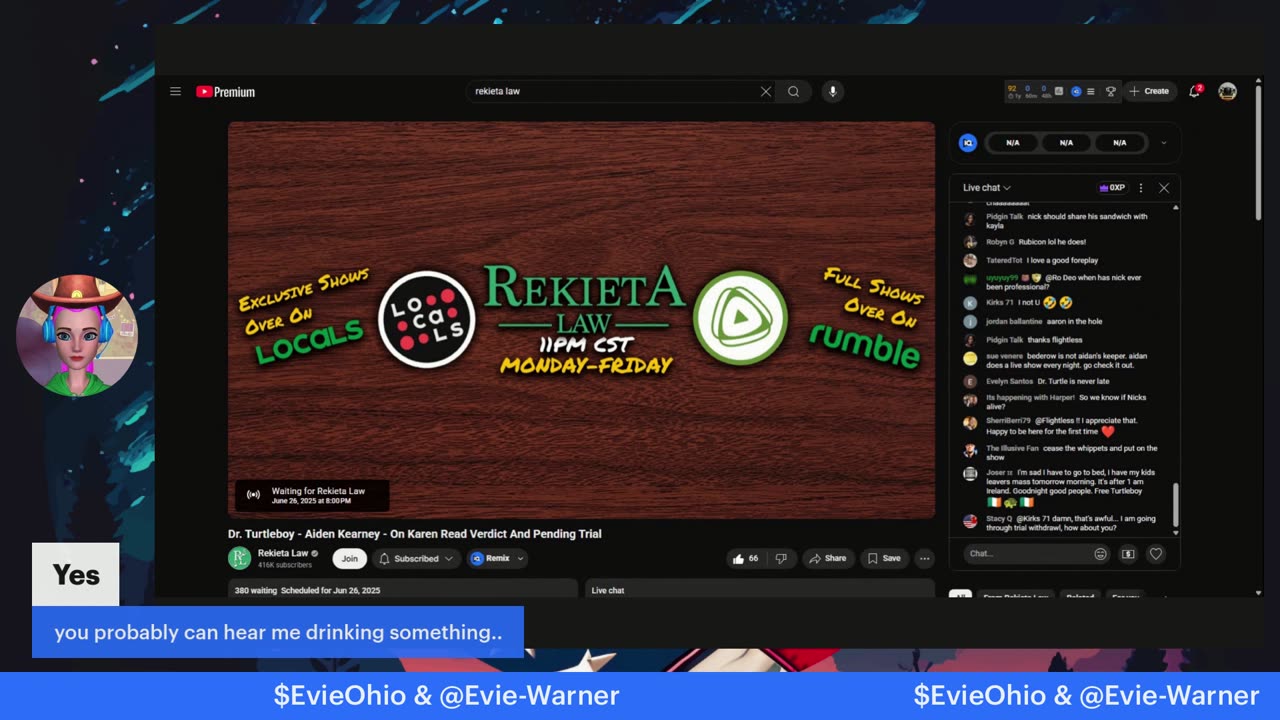Select the last N/A stat pill

click(1119, 143)
